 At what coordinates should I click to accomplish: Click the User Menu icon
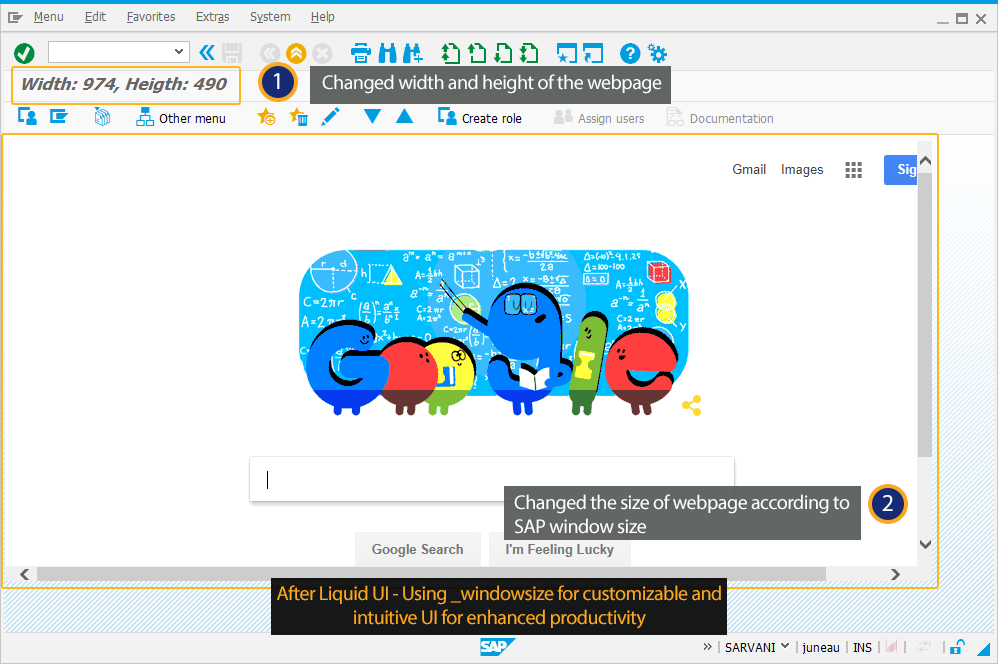click(27, 117)
